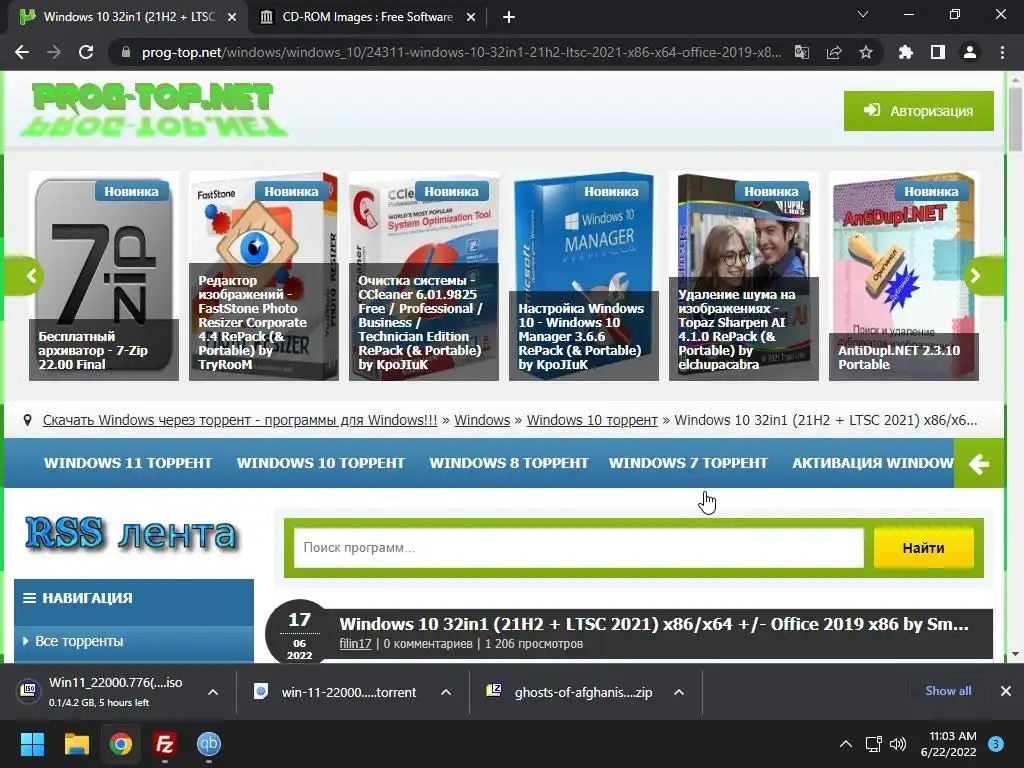Viewport: 1024px width, 768px height.
Task: Open AntiDupl.NET 2.3.10 Portable card
Action: 904,276
